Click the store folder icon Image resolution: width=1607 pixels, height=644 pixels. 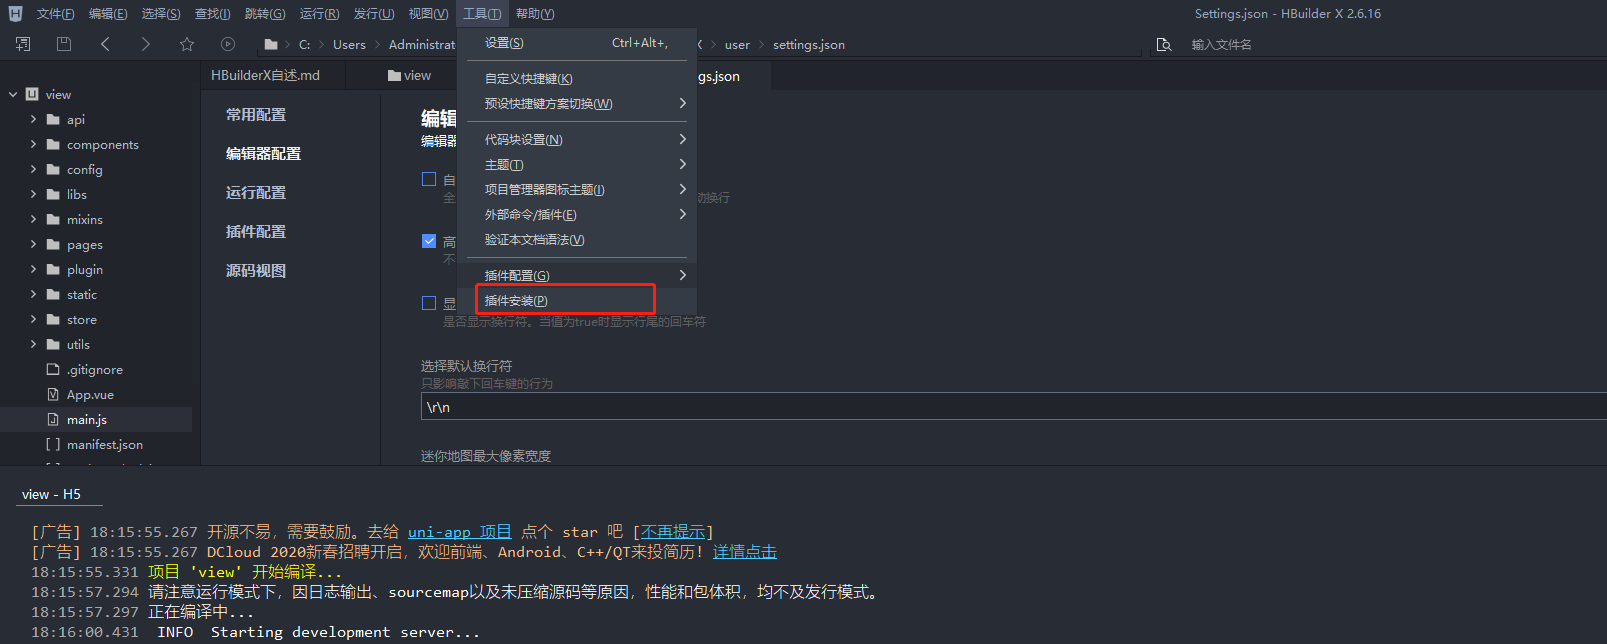click(54, 319)
